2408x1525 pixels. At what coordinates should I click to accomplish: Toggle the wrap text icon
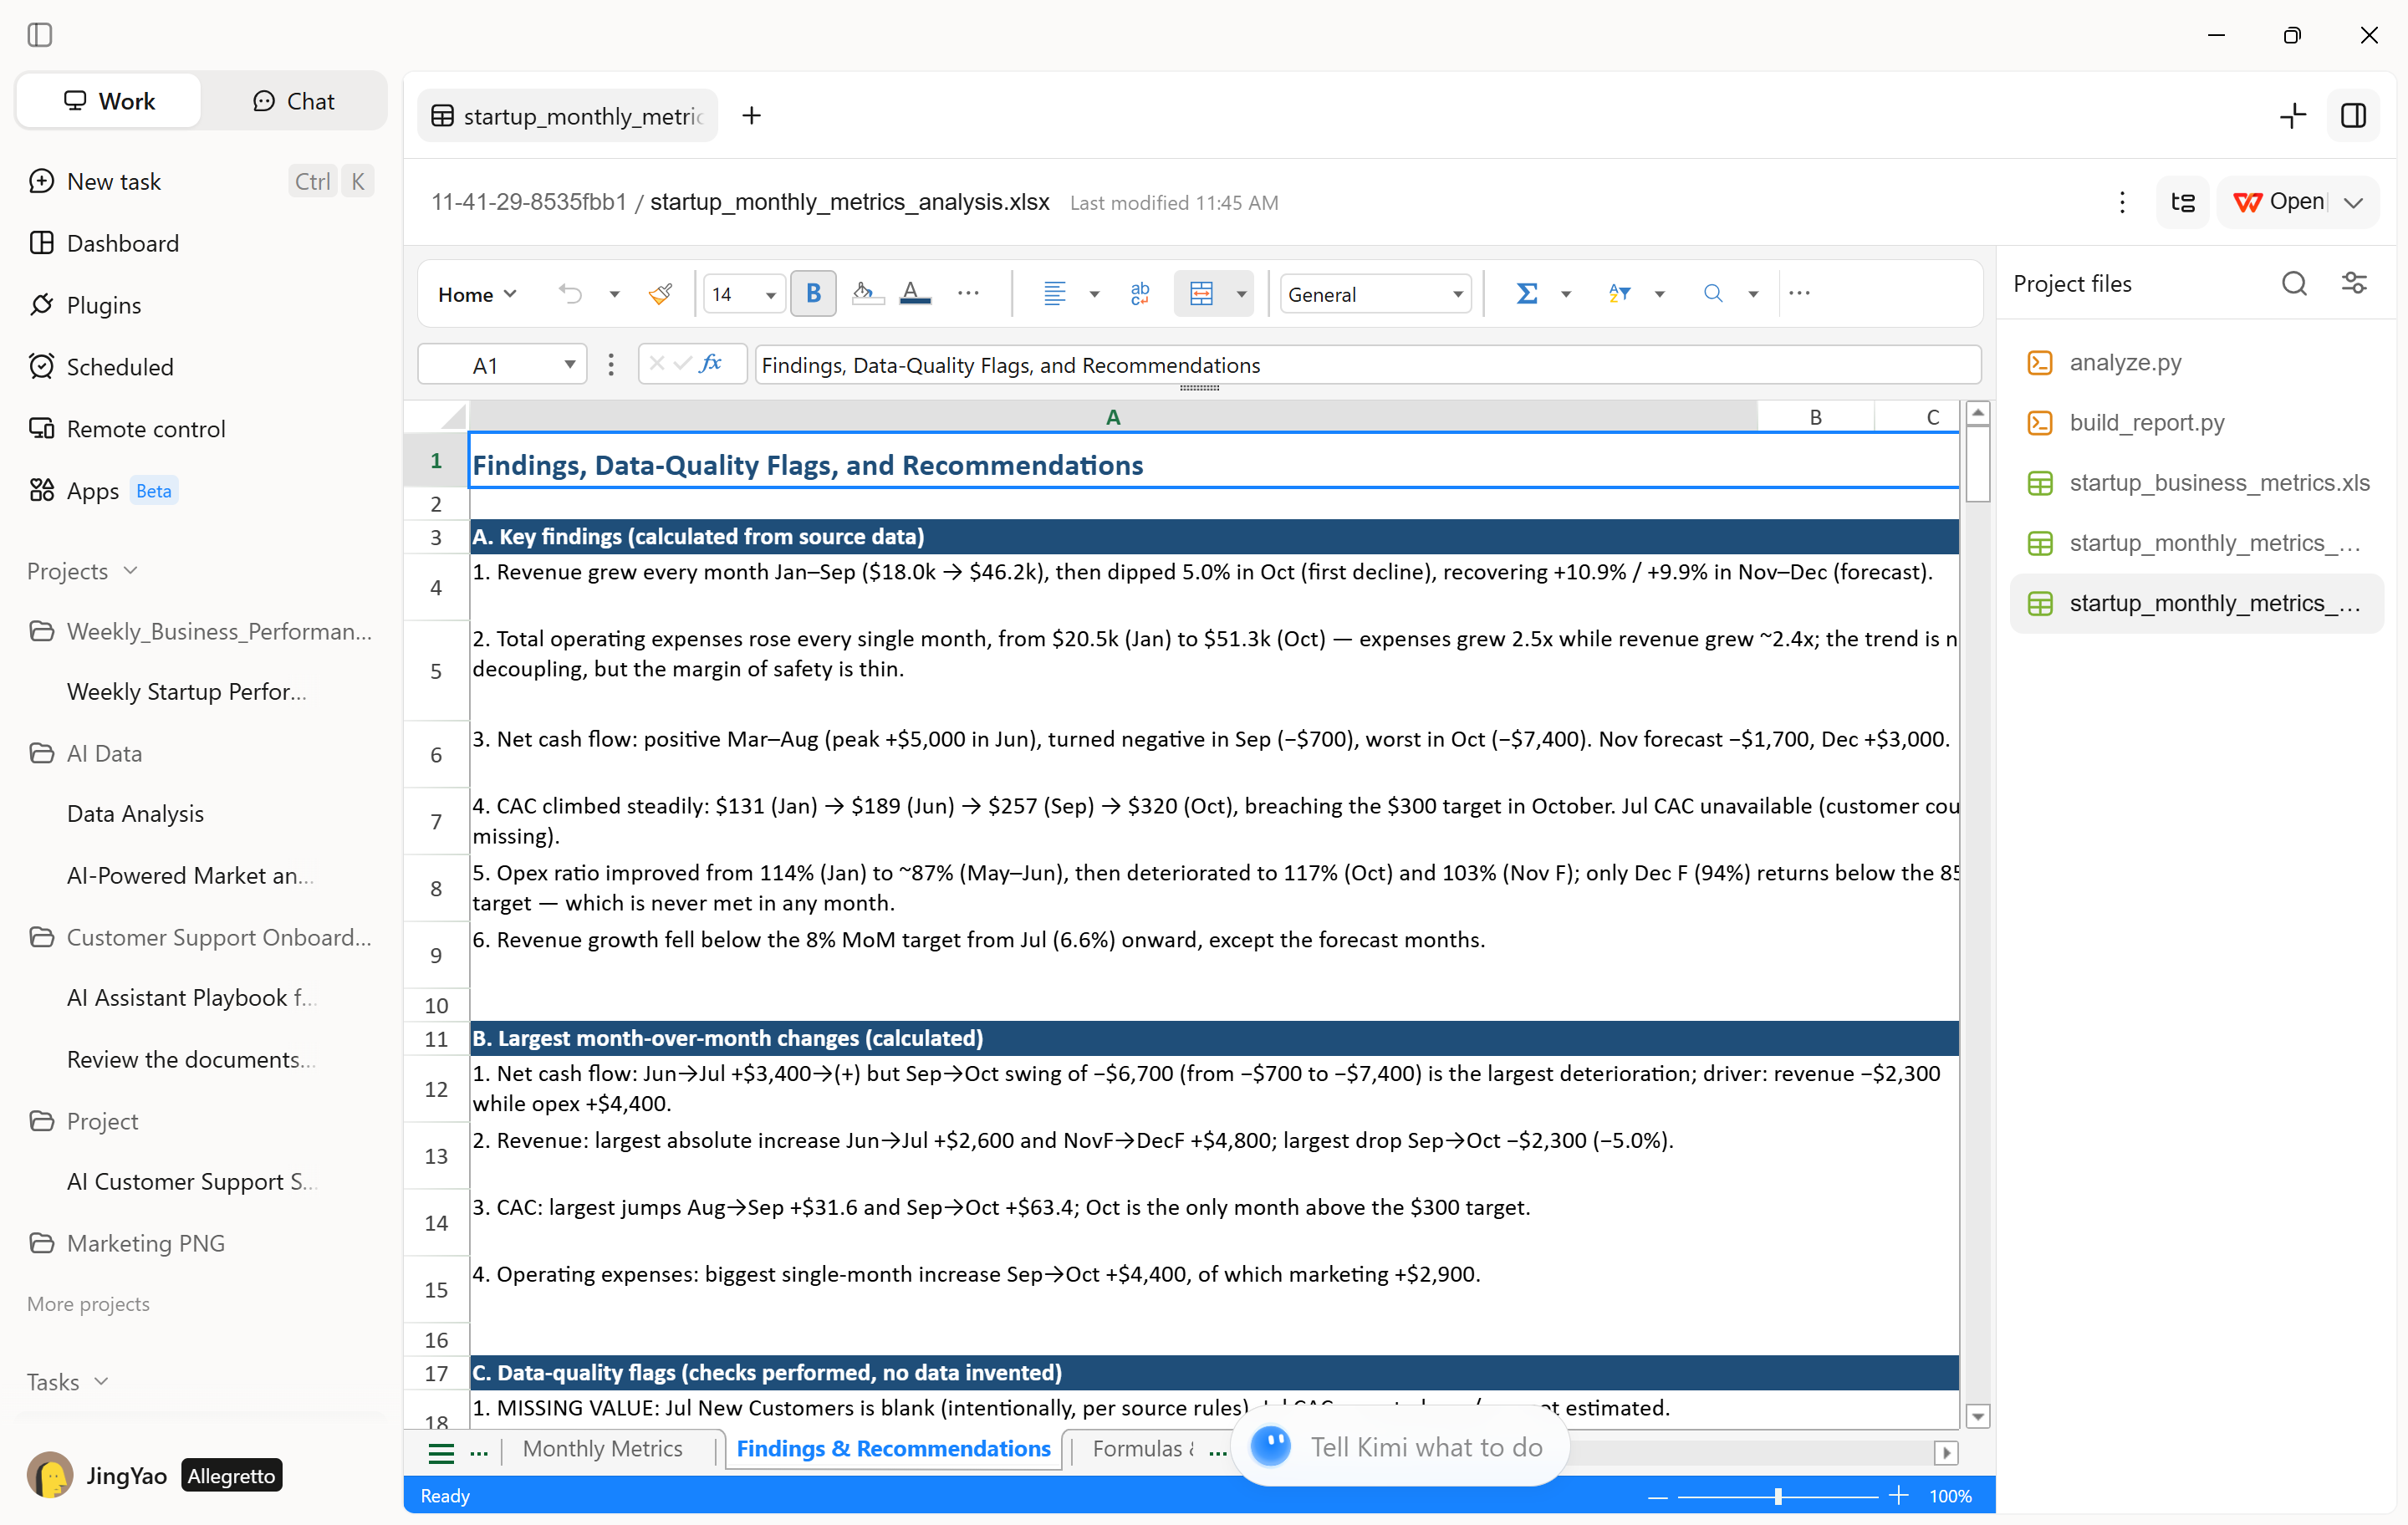tap(1139, 294)
